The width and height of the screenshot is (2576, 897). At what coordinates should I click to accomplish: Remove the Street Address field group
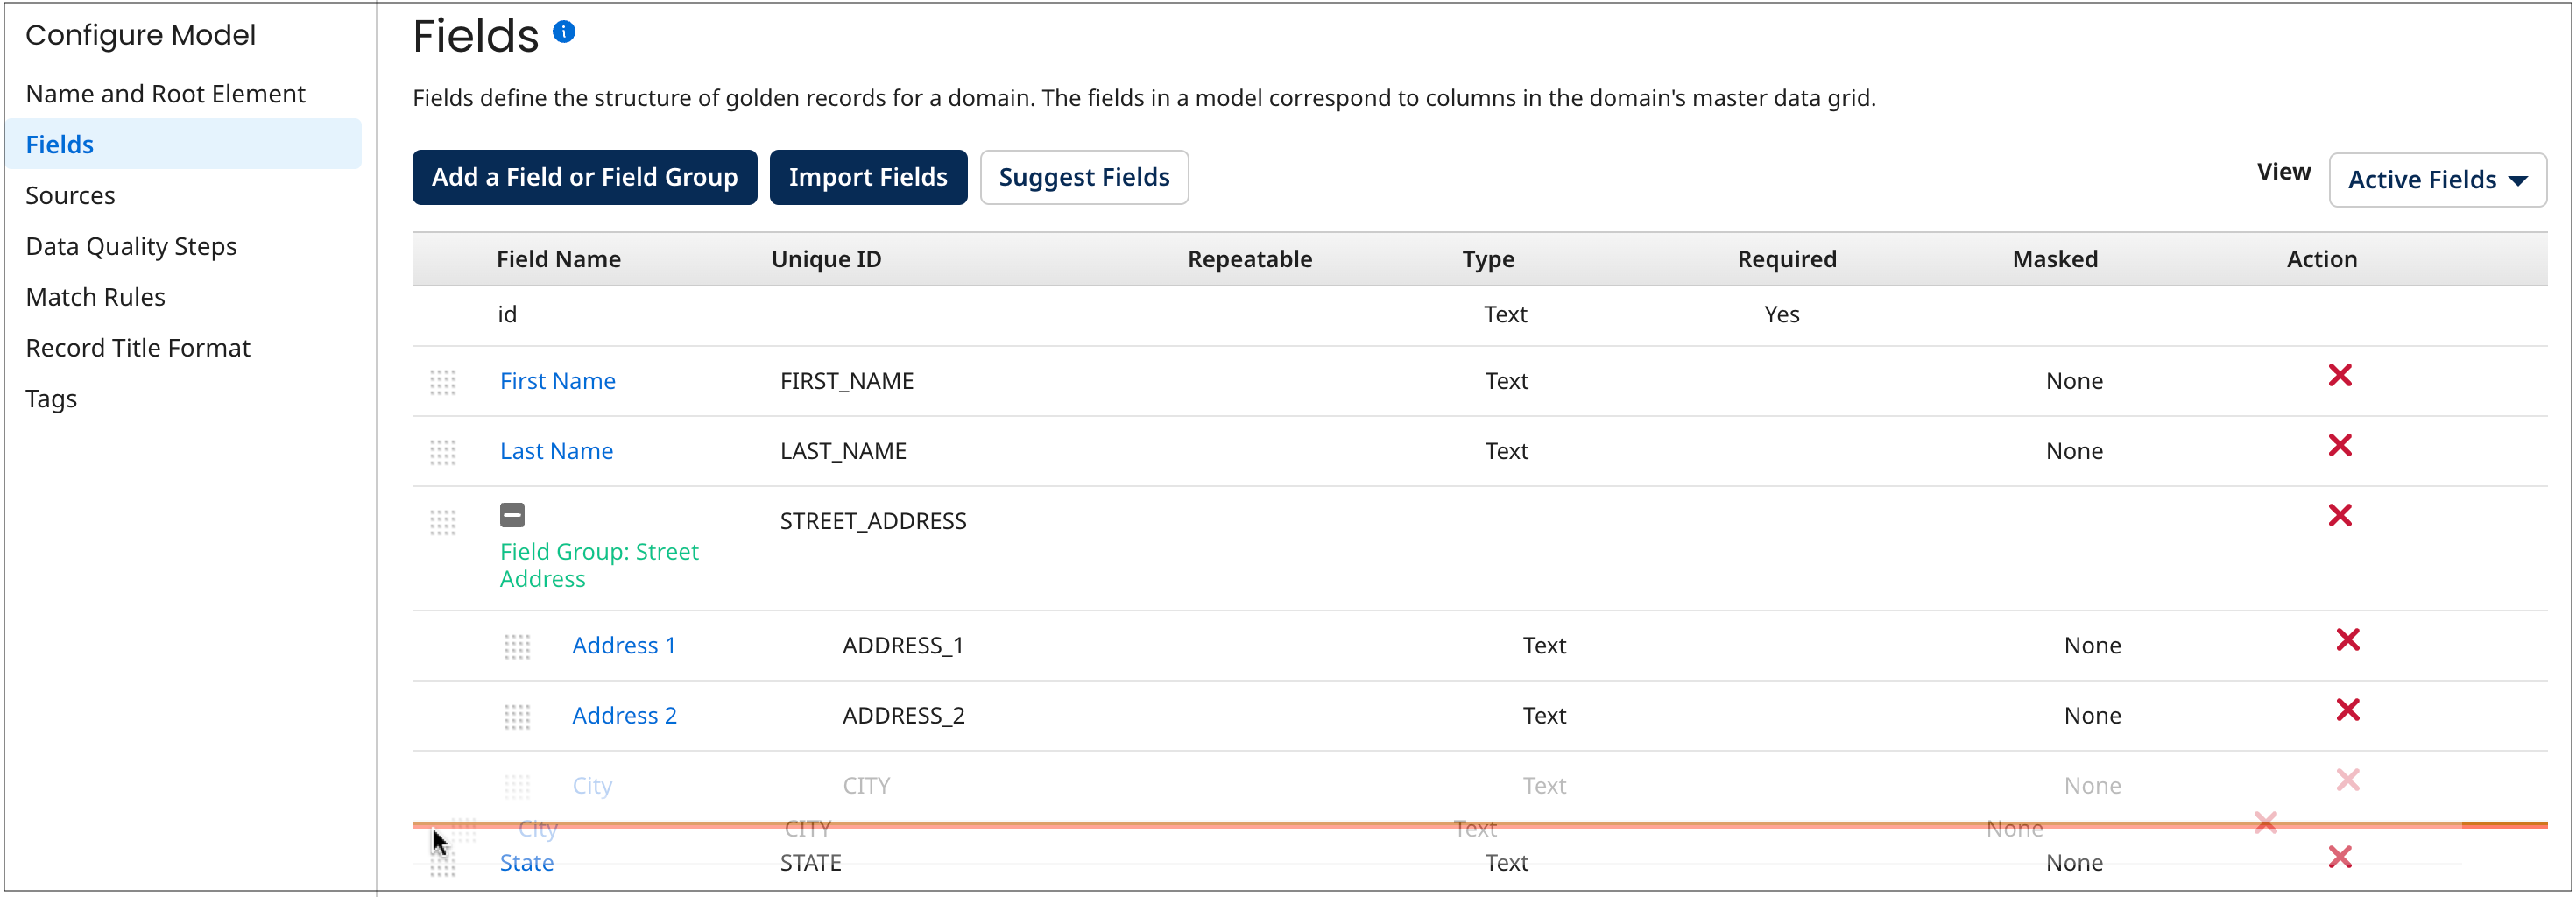click(2339, 516)
